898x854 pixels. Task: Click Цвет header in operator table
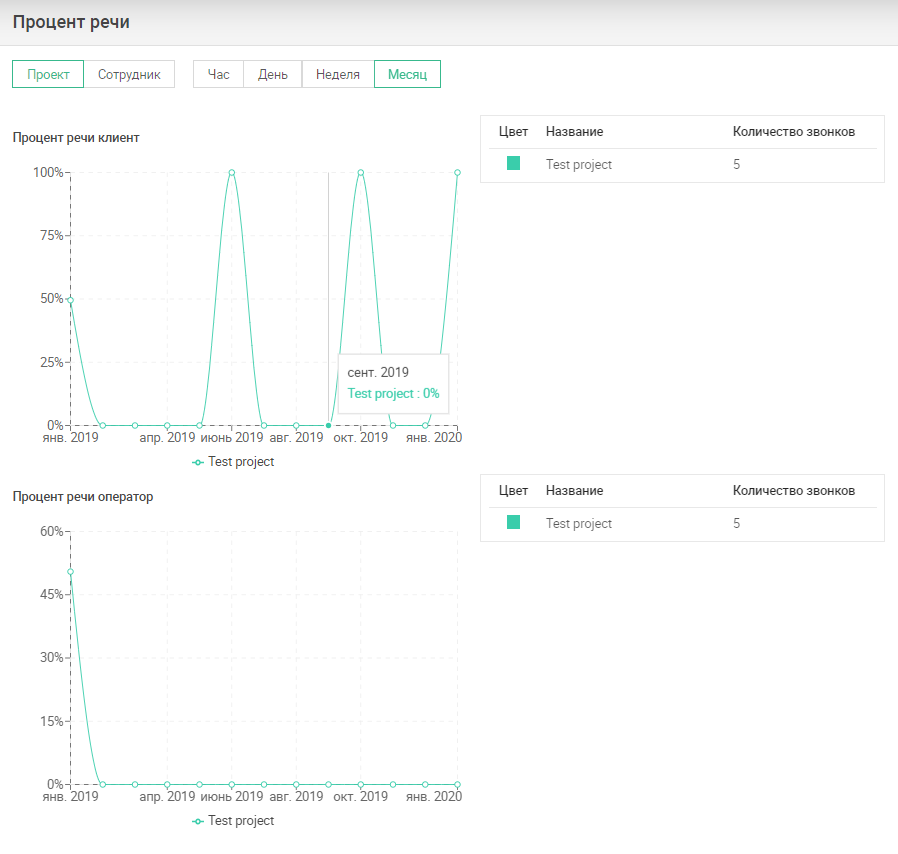tap(513, 491)
